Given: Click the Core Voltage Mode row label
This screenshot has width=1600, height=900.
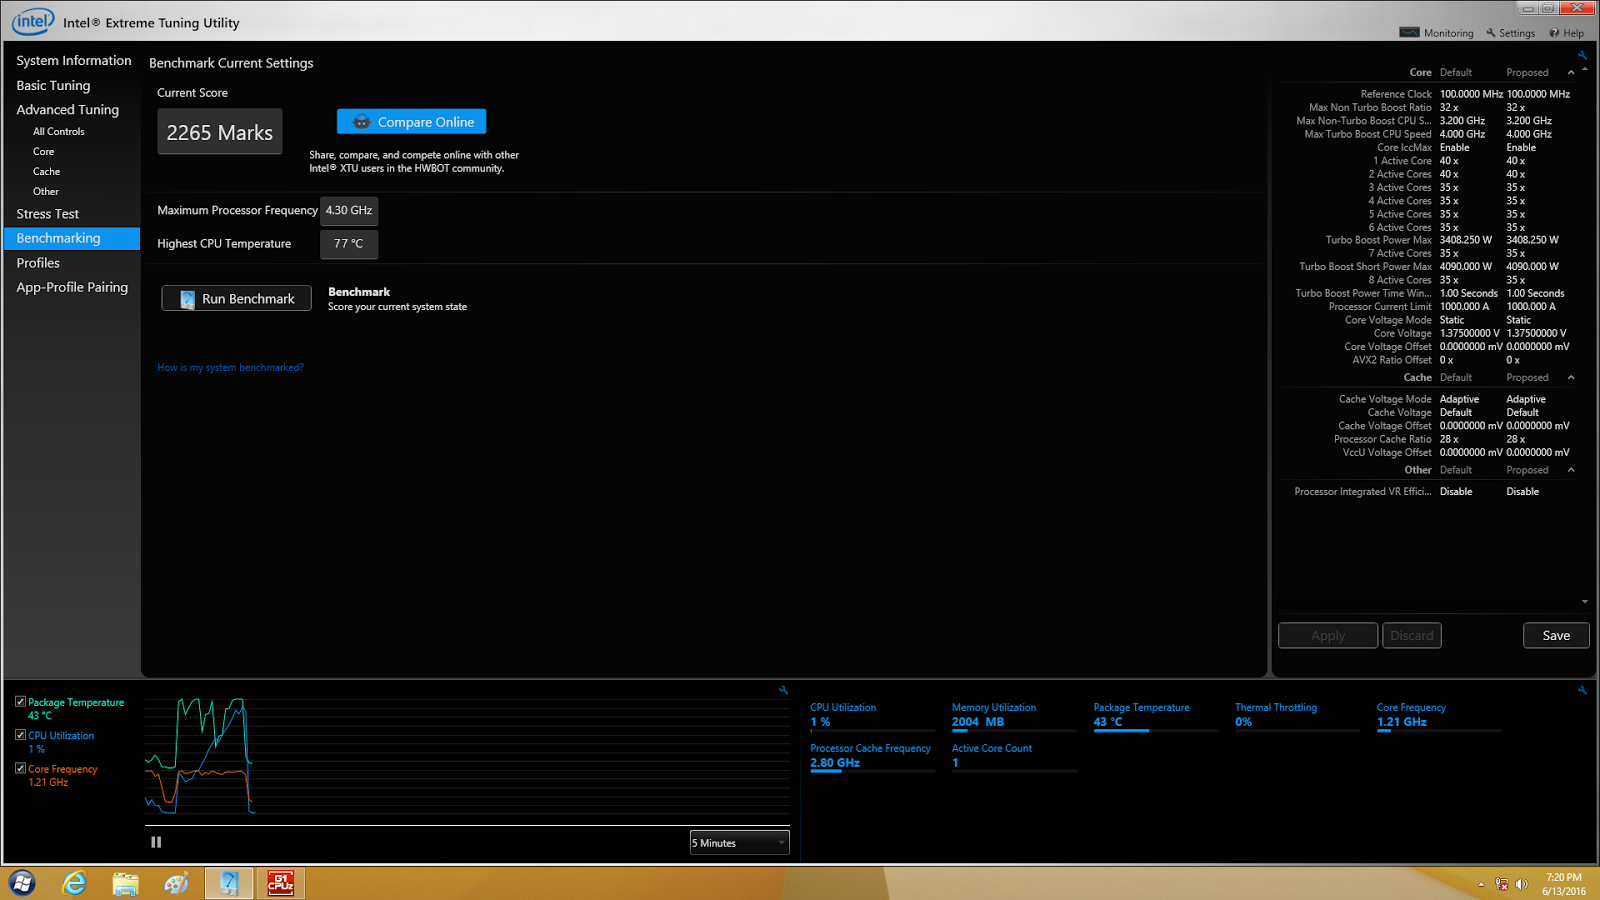Looking at the screenshot, I should click(1388, 320).
